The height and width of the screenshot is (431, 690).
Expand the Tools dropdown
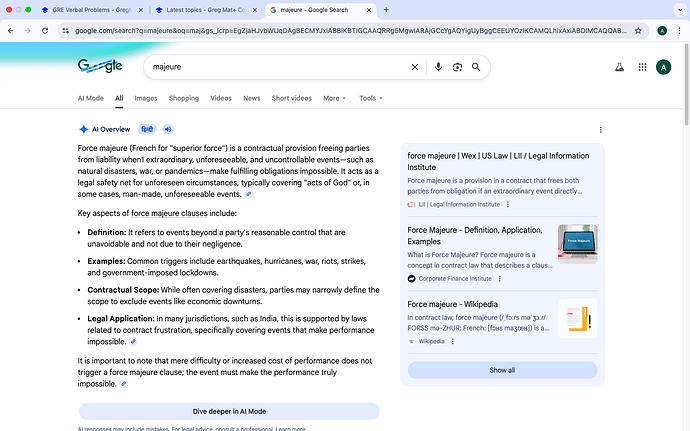(x=371, y=98)
